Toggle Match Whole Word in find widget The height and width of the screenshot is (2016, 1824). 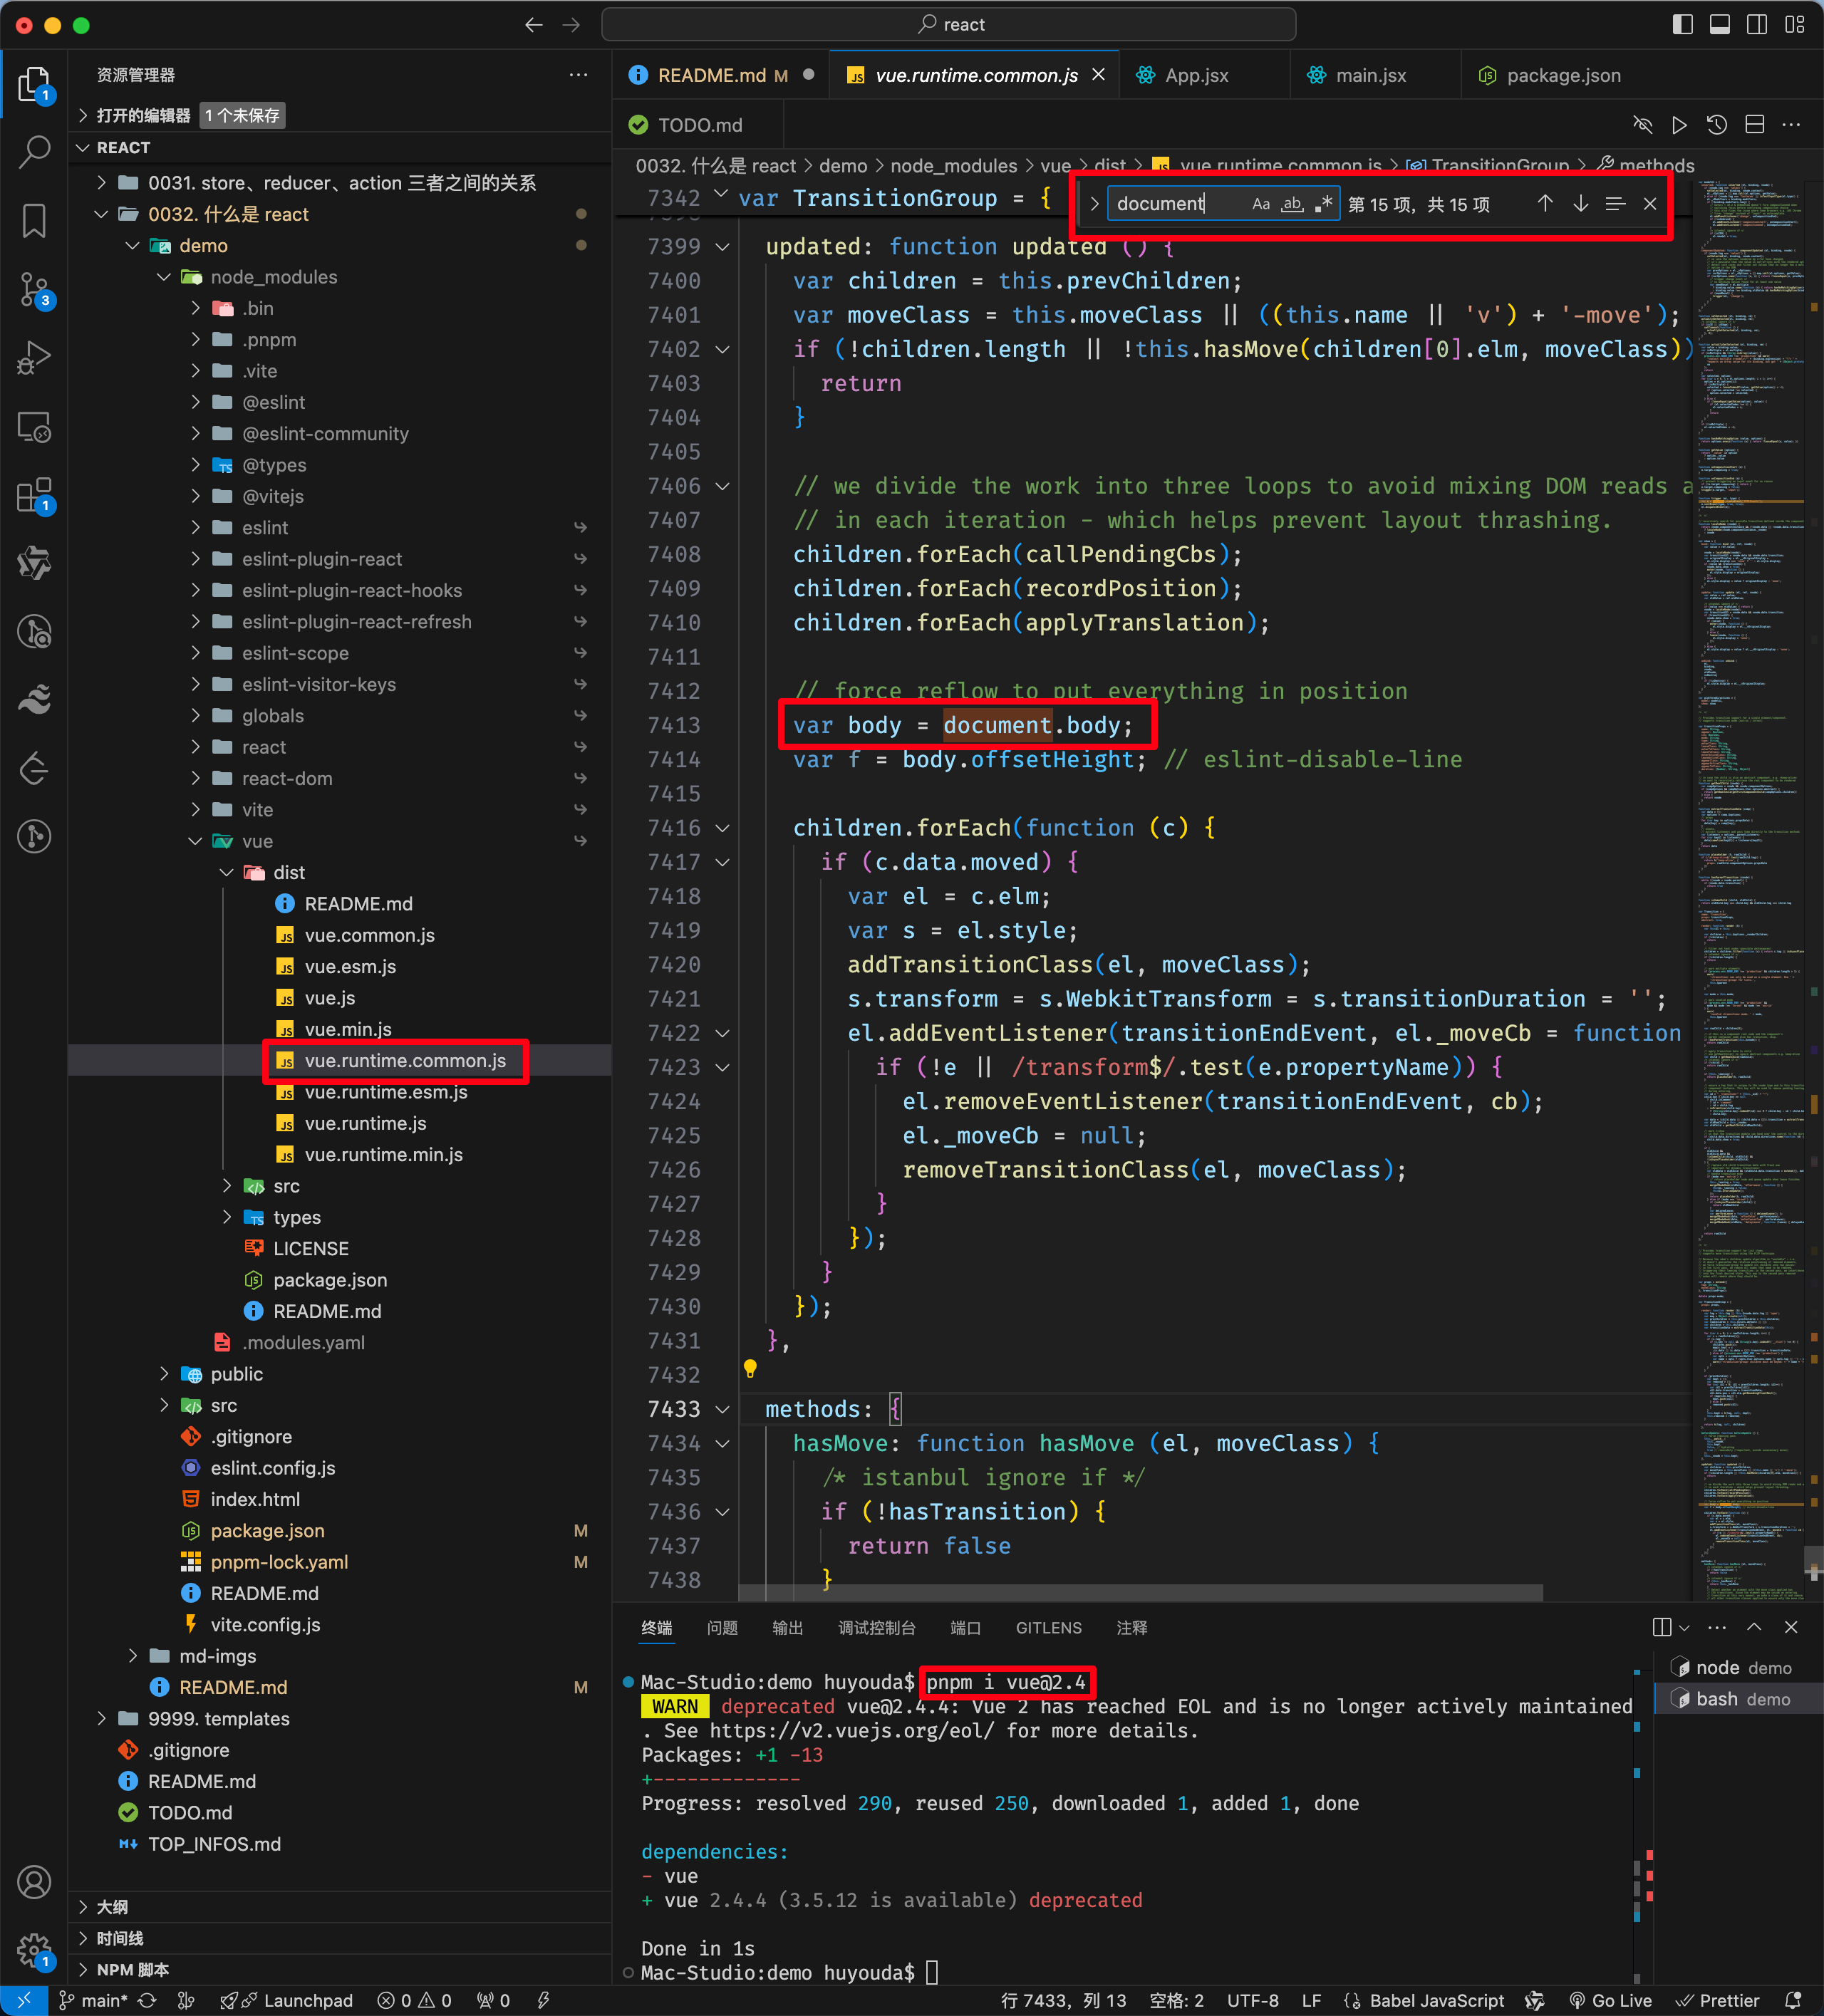pyautogui.click(x=1292, y=204)
